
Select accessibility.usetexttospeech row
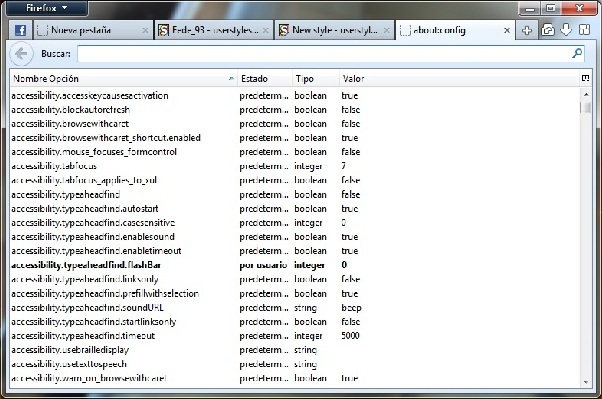295,364
